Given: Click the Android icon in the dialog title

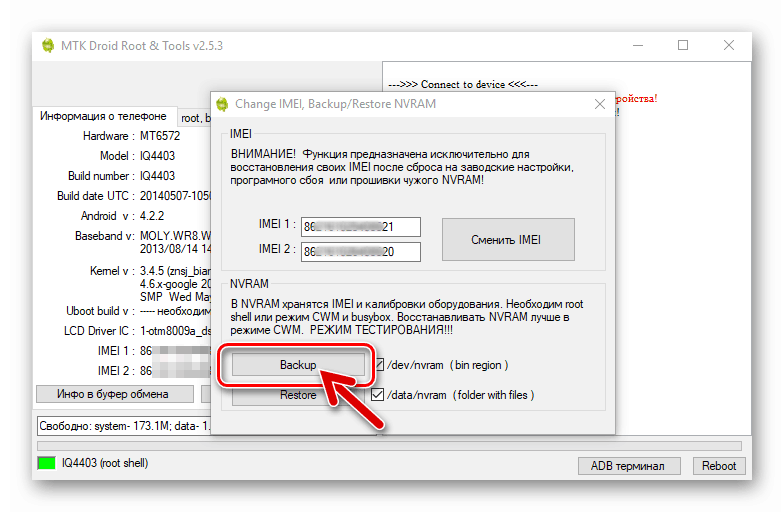Looking at the screenshot, I should coord(222,104).
